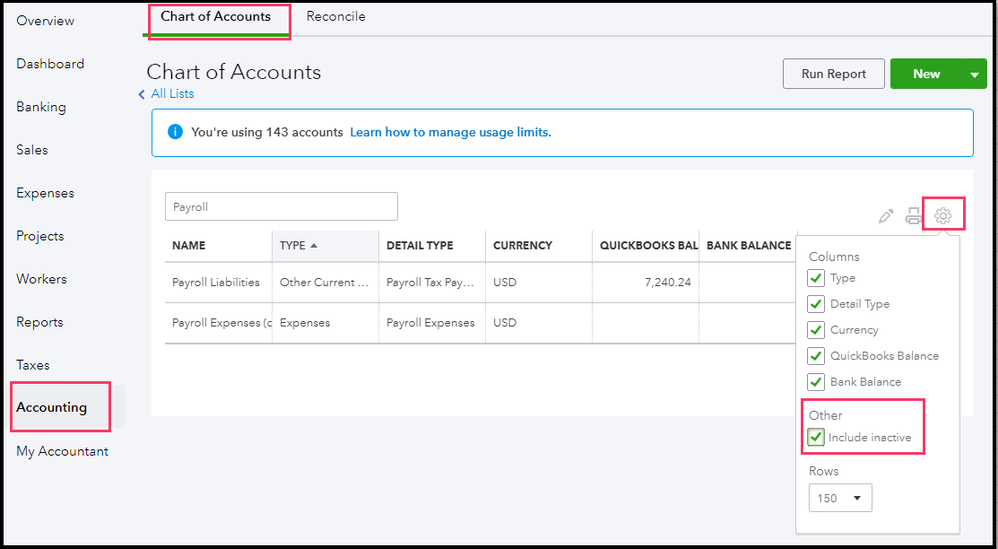Sort by the TYPE column header
The image size is (998, 549).
(x=325, y=246)
